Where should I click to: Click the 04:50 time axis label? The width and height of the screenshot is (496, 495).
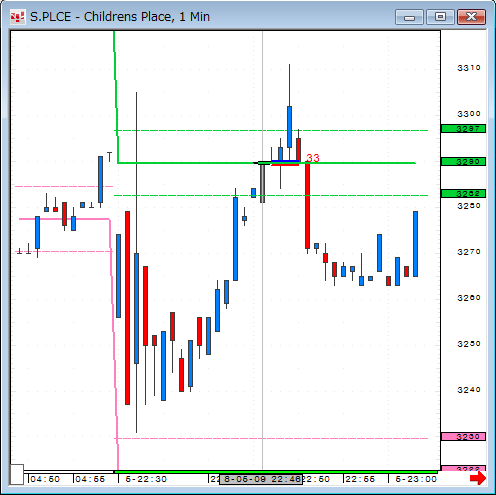click(45, 479)
